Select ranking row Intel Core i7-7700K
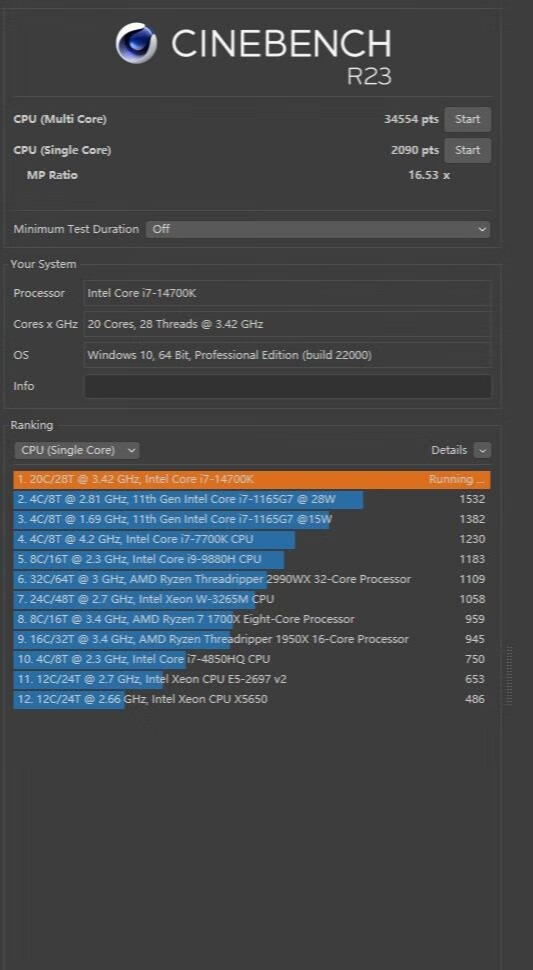This screenshot has width=533, height=970. pos(252,539)
